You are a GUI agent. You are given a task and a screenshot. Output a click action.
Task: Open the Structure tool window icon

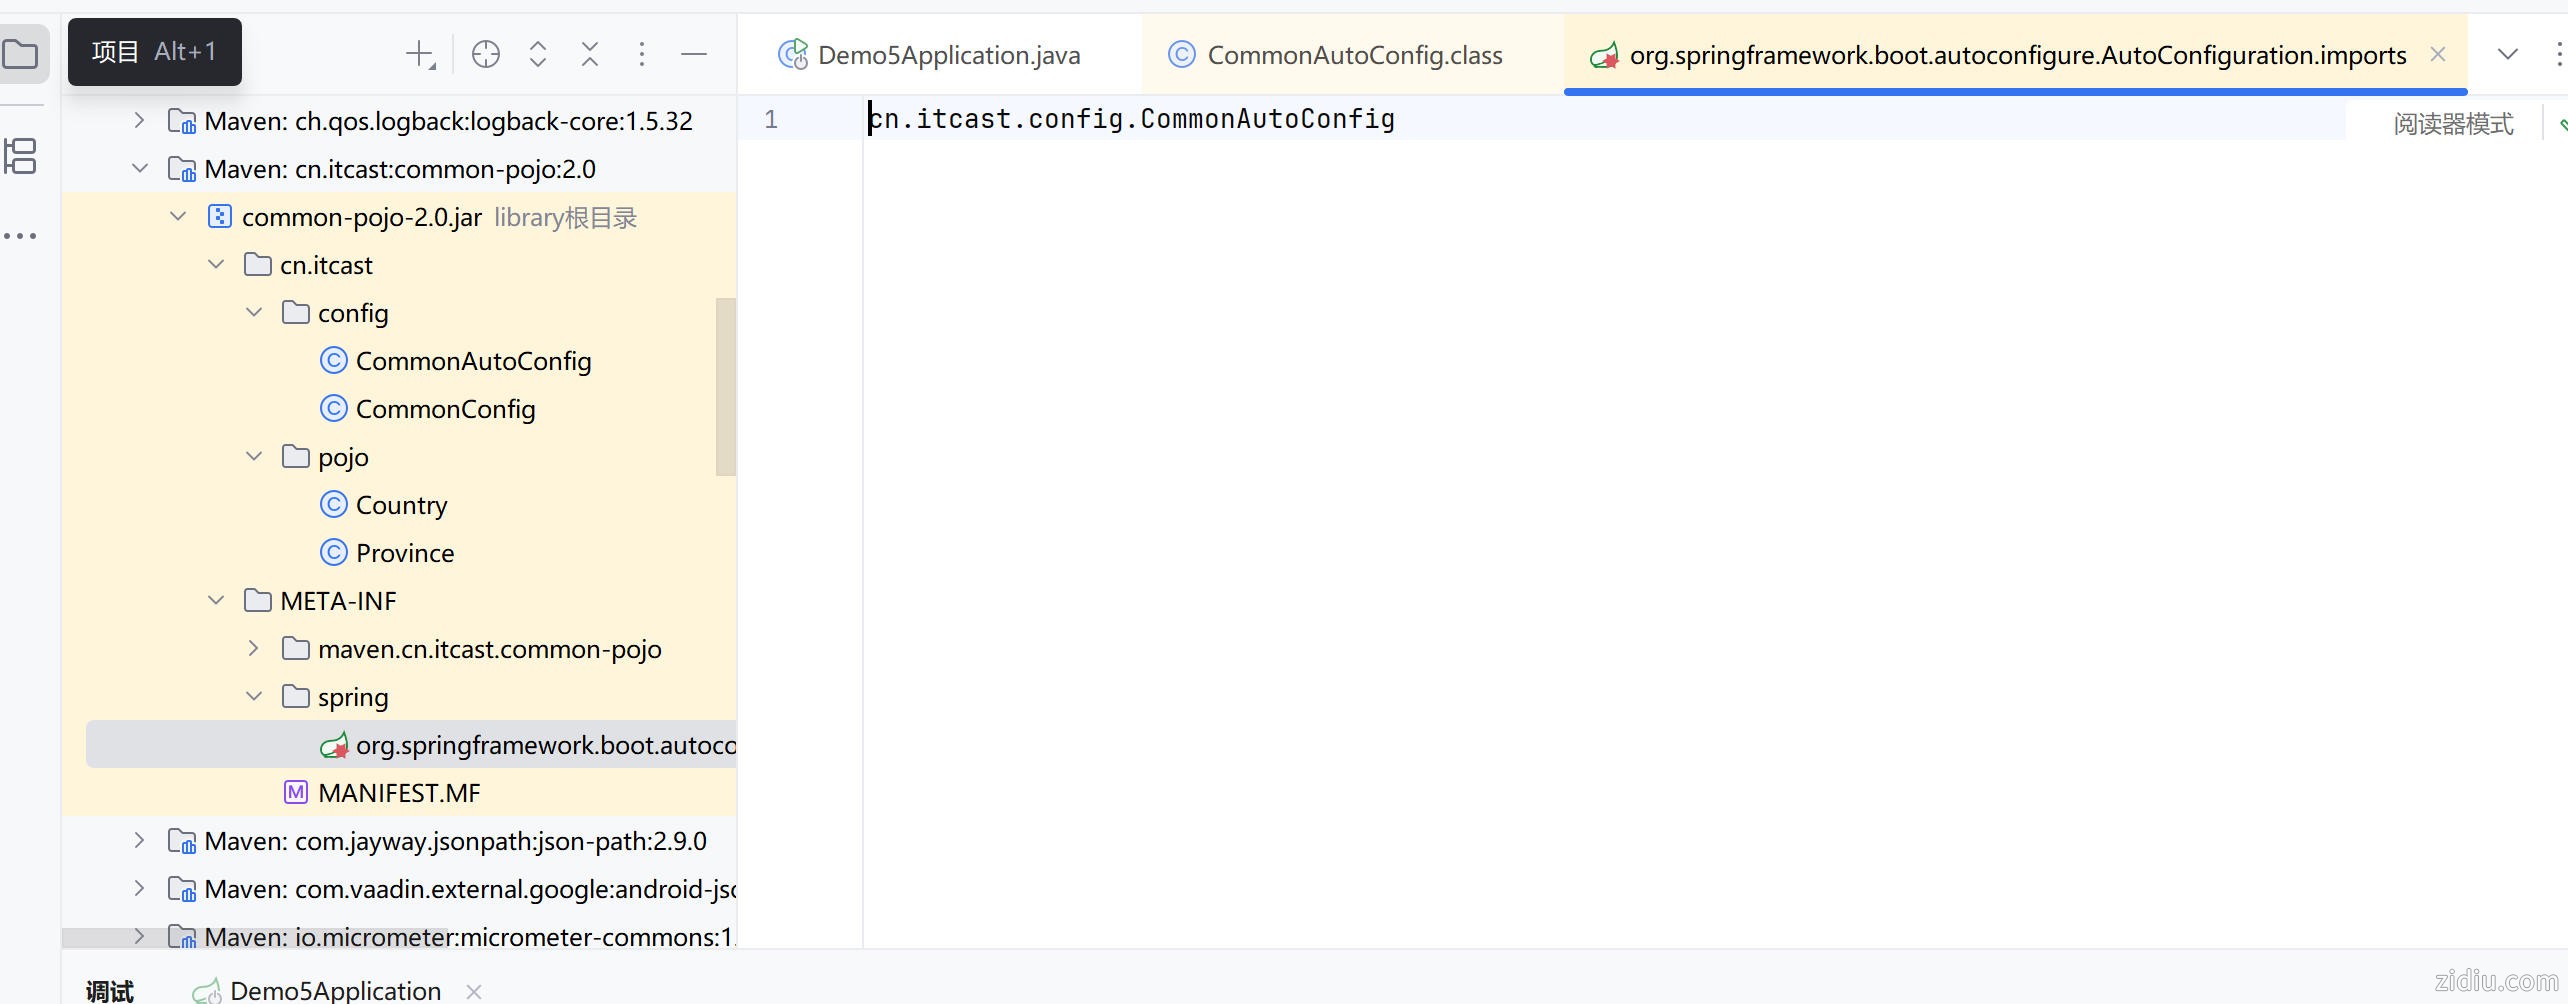point(21,156)
